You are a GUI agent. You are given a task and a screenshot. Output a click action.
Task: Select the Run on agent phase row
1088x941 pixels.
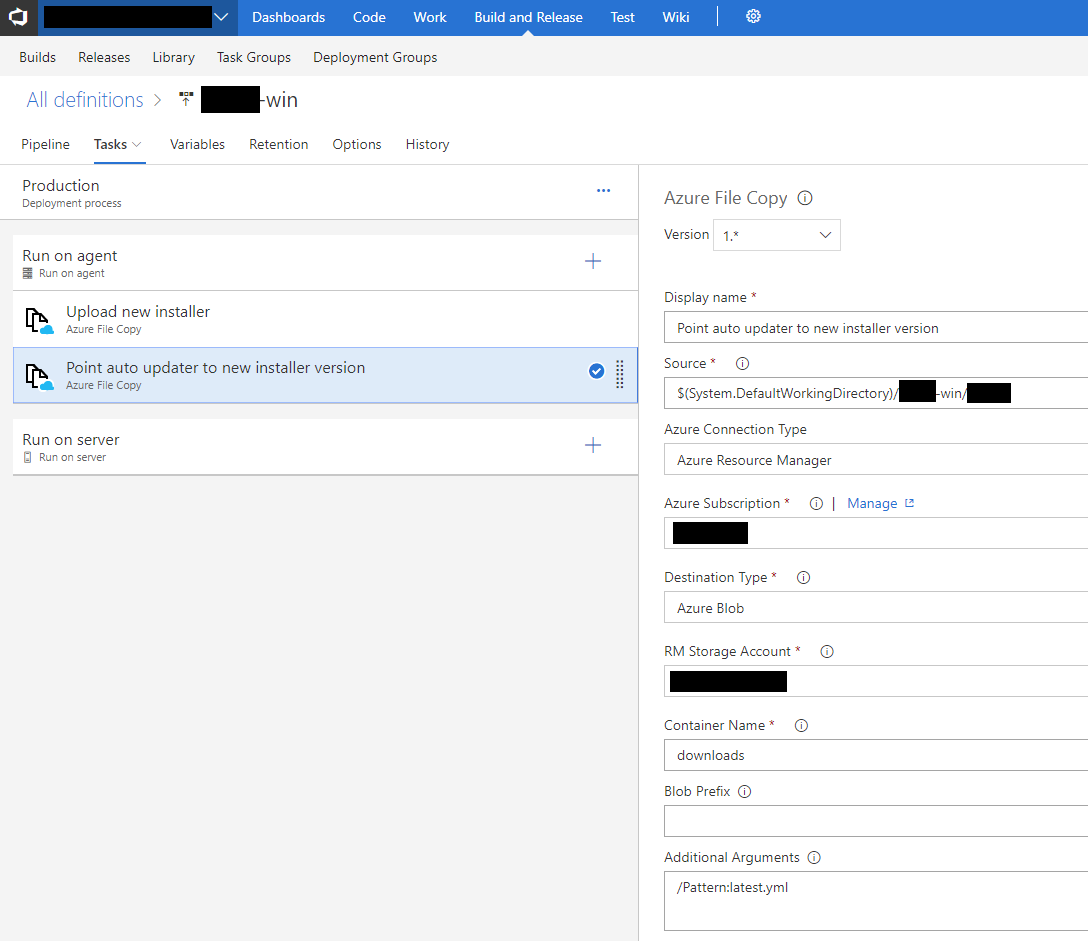pyautogui.click(x=325, y=263)
